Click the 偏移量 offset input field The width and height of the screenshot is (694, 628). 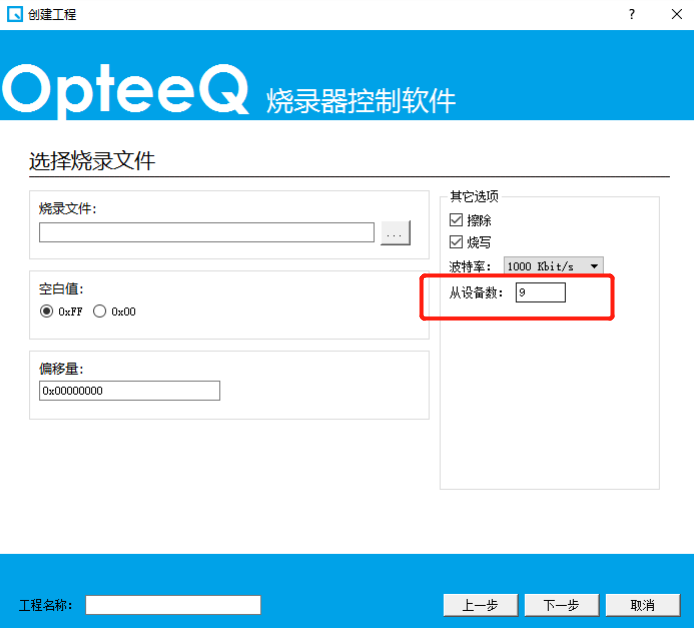[x=129, y=391]
